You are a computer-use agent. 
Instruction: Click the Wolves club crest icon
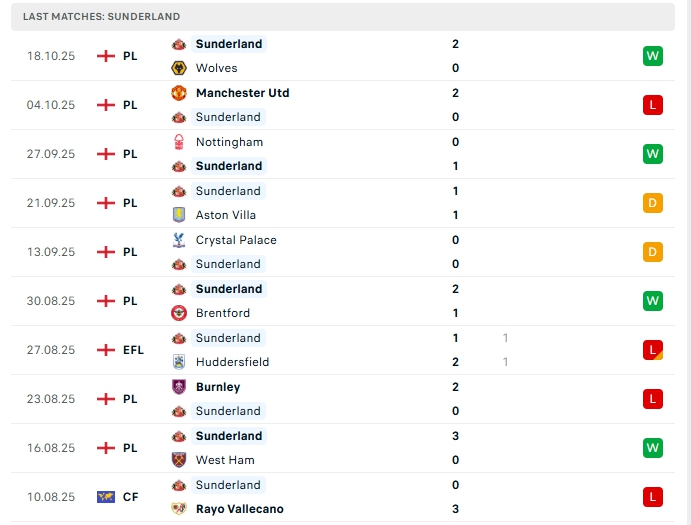click(179, 68)
